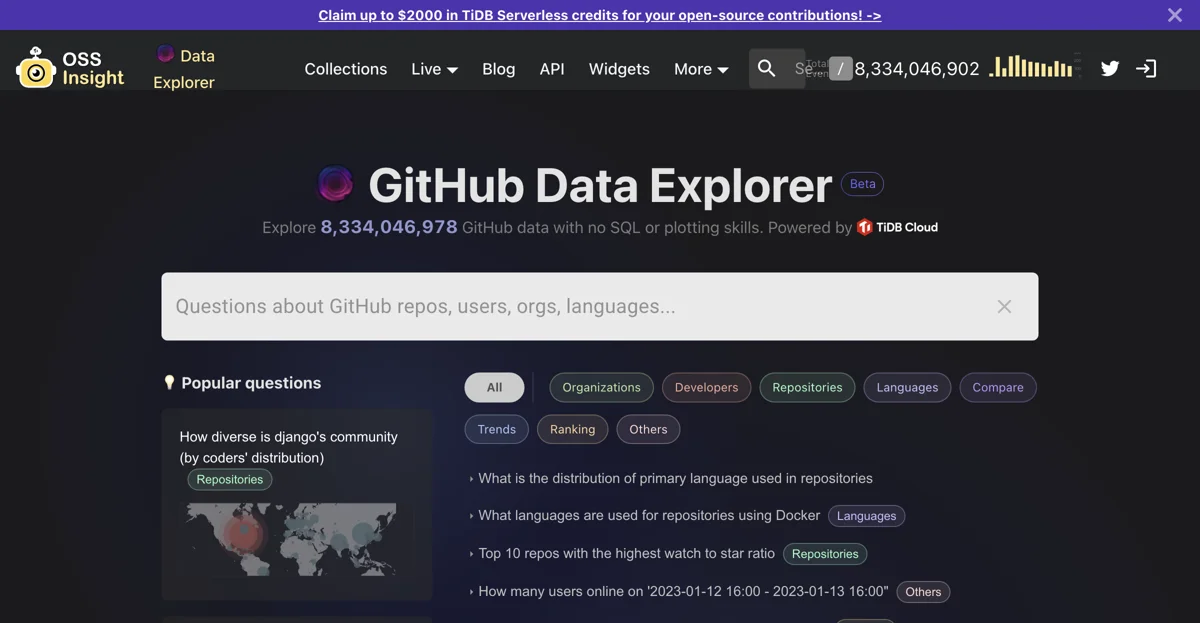Click Repositories tag on django card

[x=229, y=480]
